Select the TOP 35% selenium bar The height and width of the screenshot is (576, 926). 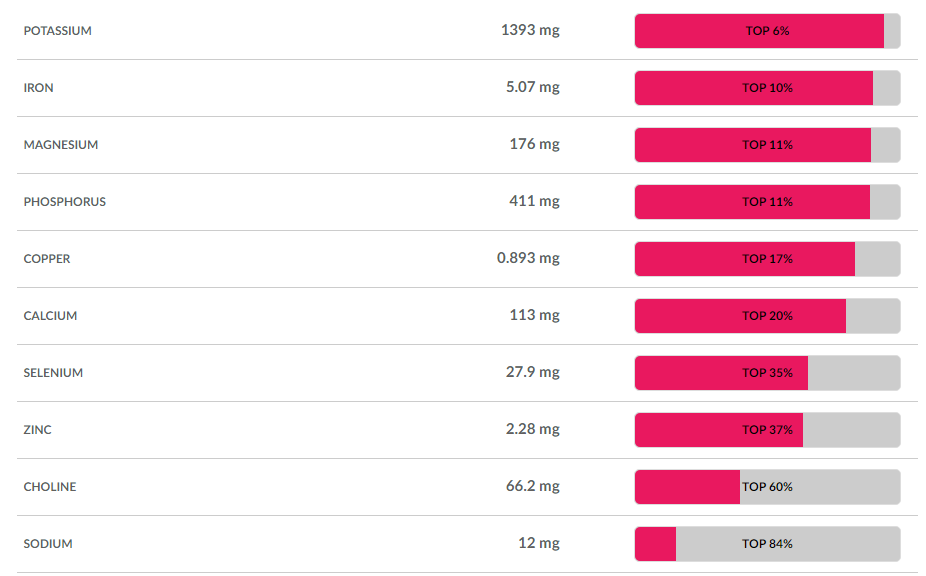(x=767, y=373)
